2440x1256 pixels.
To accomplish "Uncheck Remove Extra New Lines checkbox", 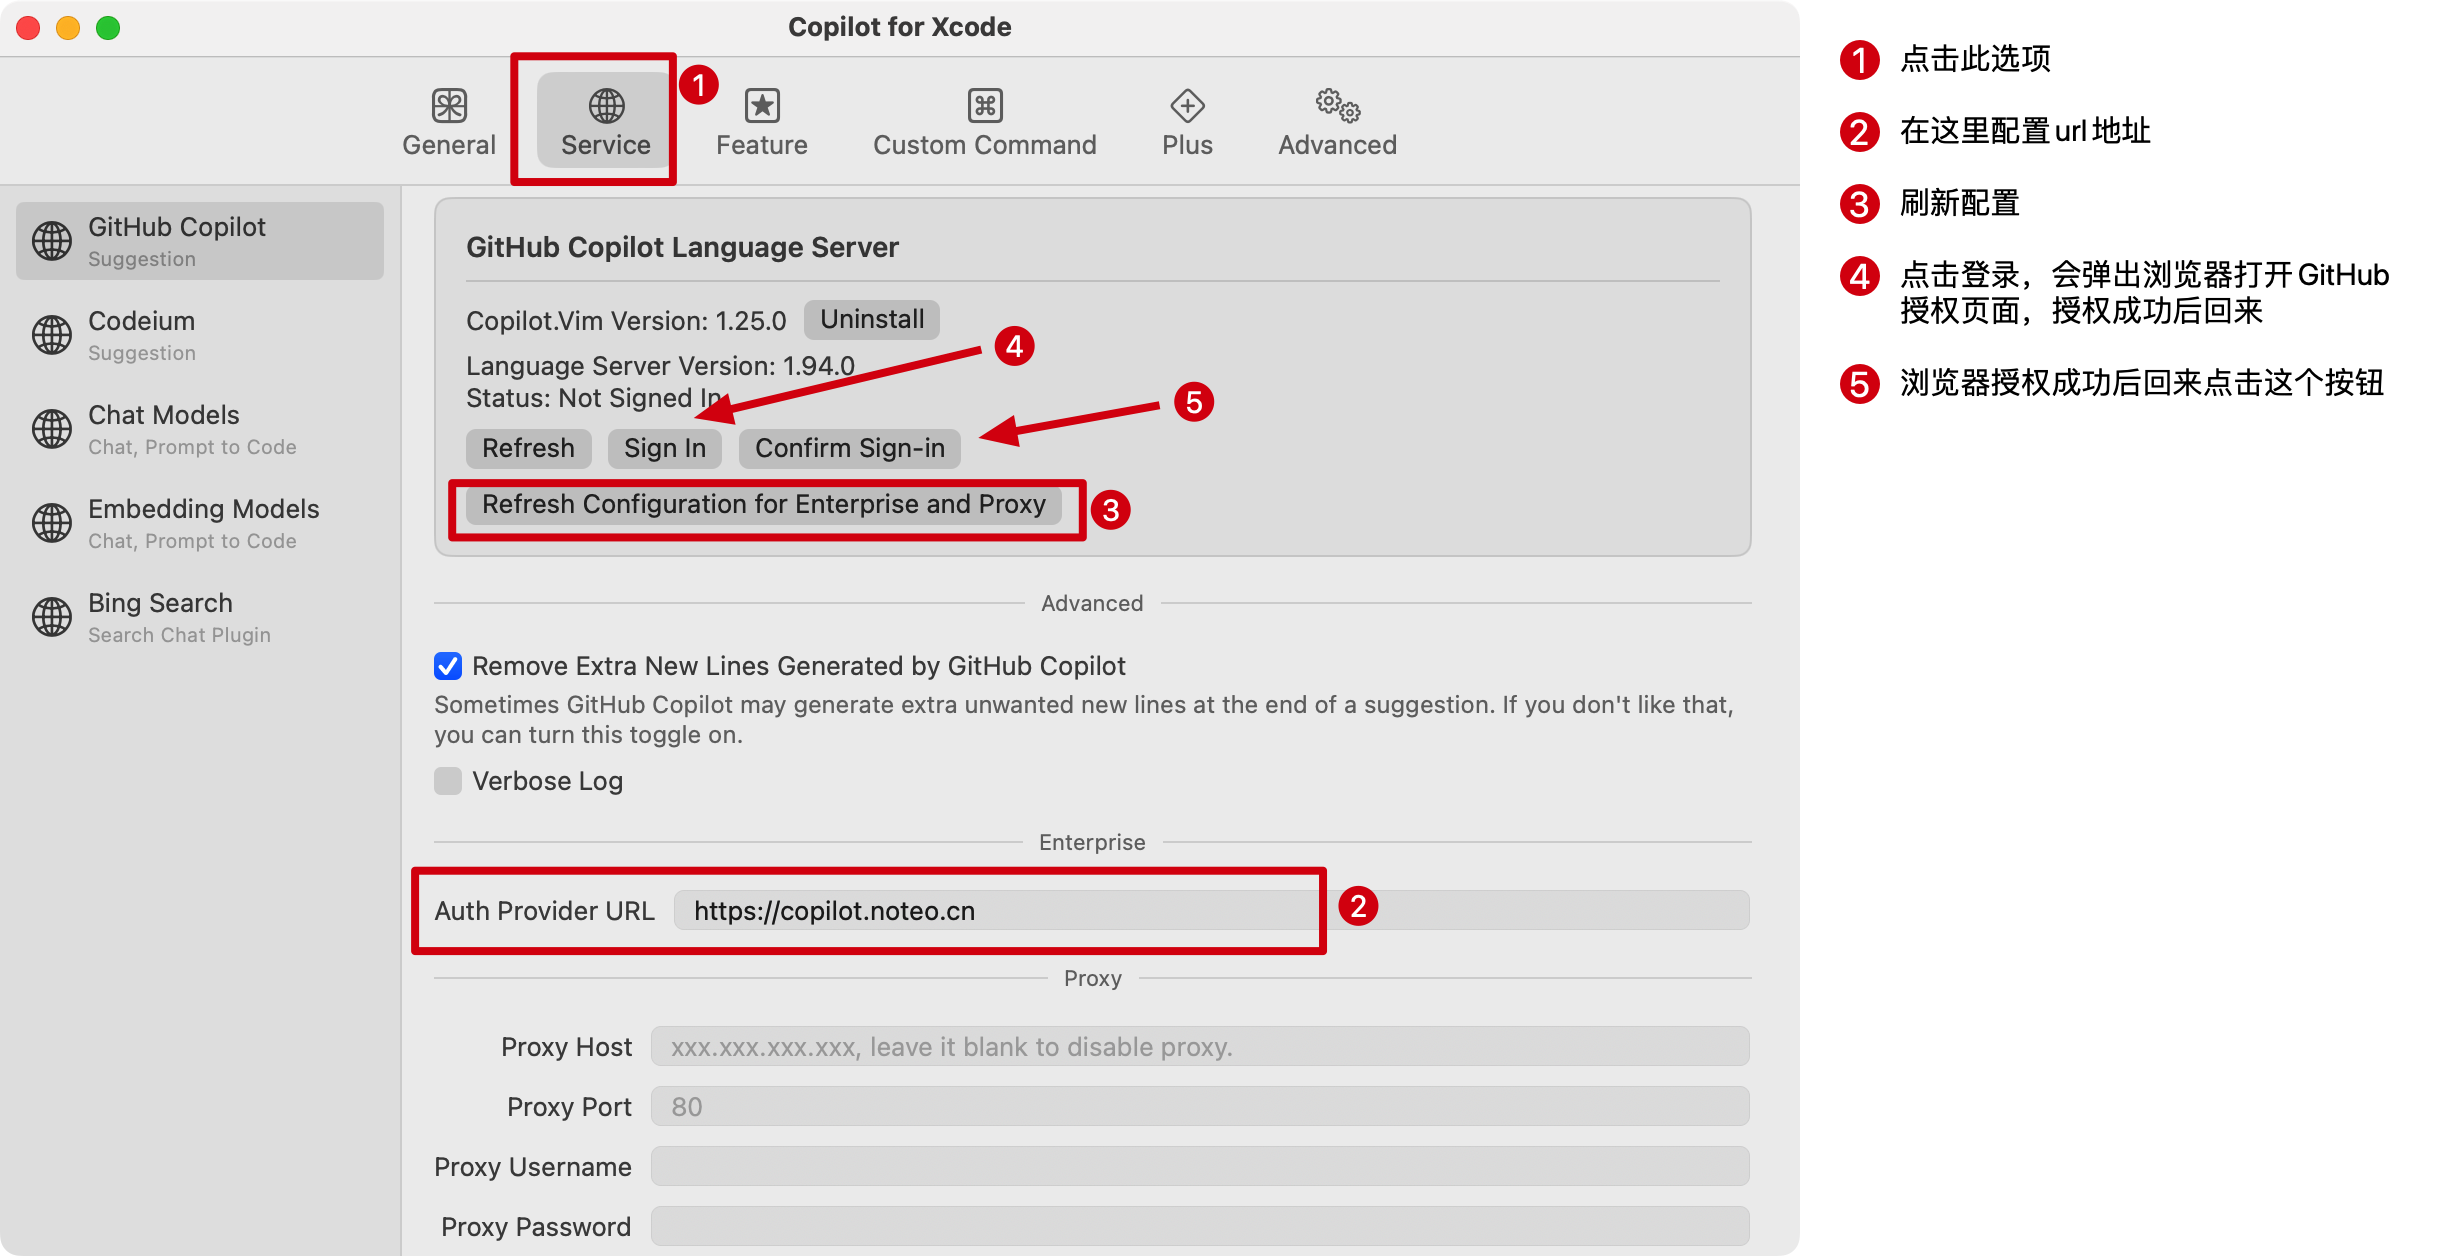I will (448, 666).
